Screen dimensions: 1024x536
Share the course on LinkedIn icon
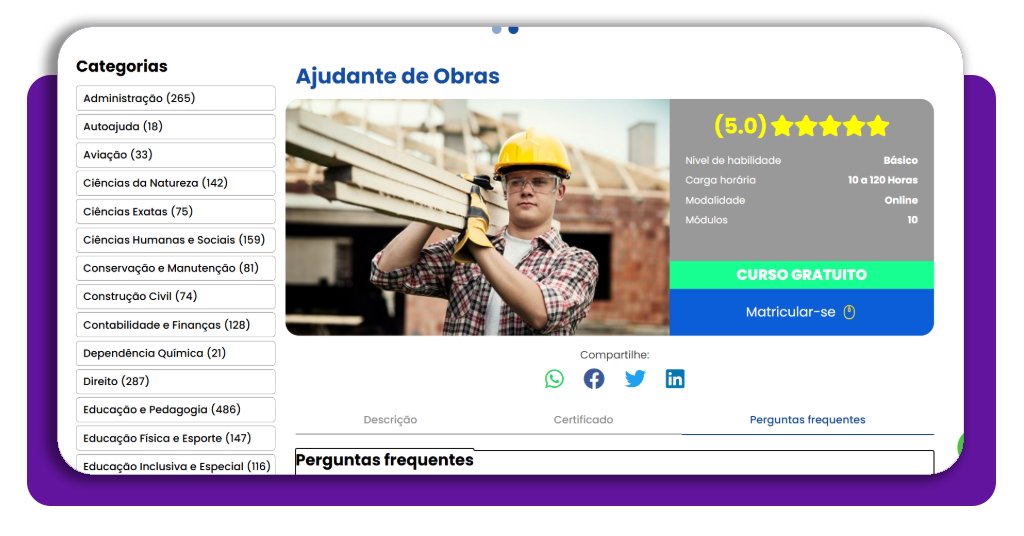[x=675, y=379]
